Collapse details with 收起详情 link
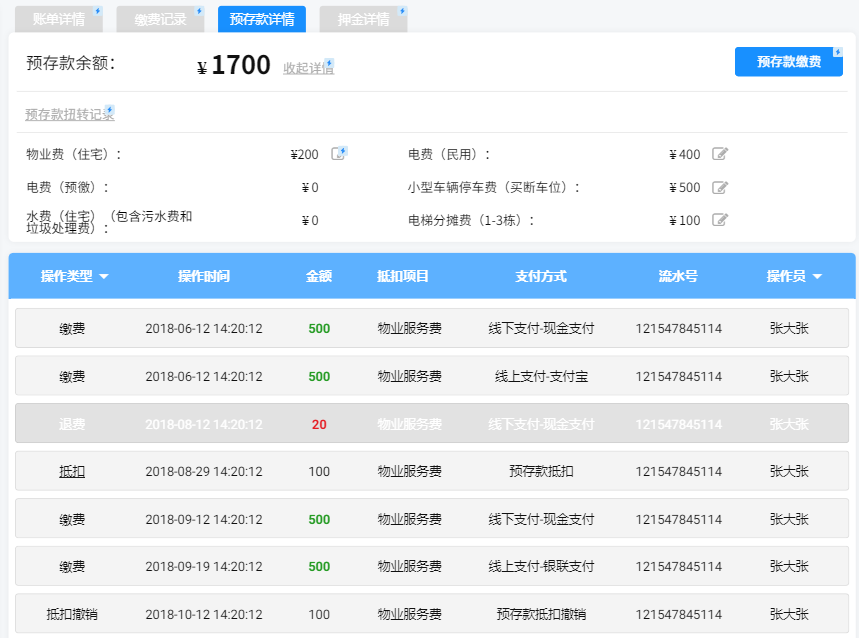859x638 pixels. click(307, 68)
